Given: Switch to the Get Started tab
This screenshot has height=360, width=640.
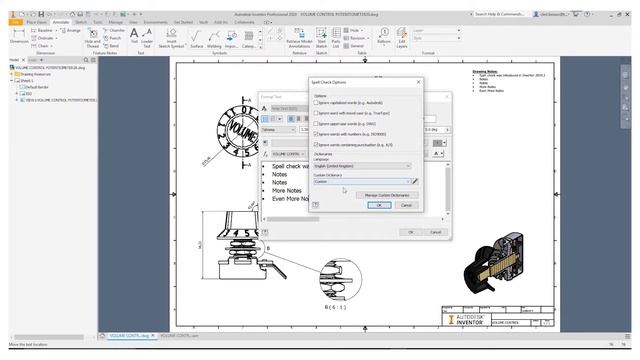Looking at the screenshot, I should tap(183, 22).
